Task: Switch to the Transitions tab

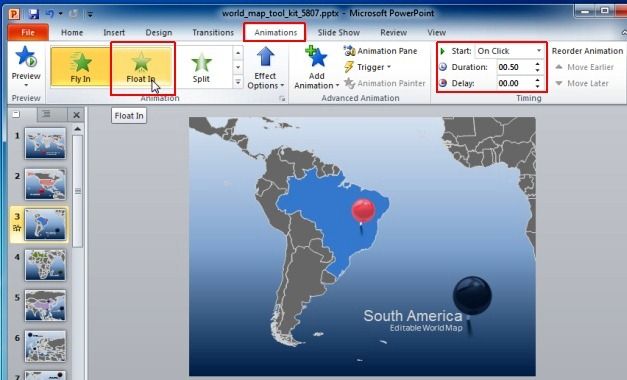Action: pos(213,32)
